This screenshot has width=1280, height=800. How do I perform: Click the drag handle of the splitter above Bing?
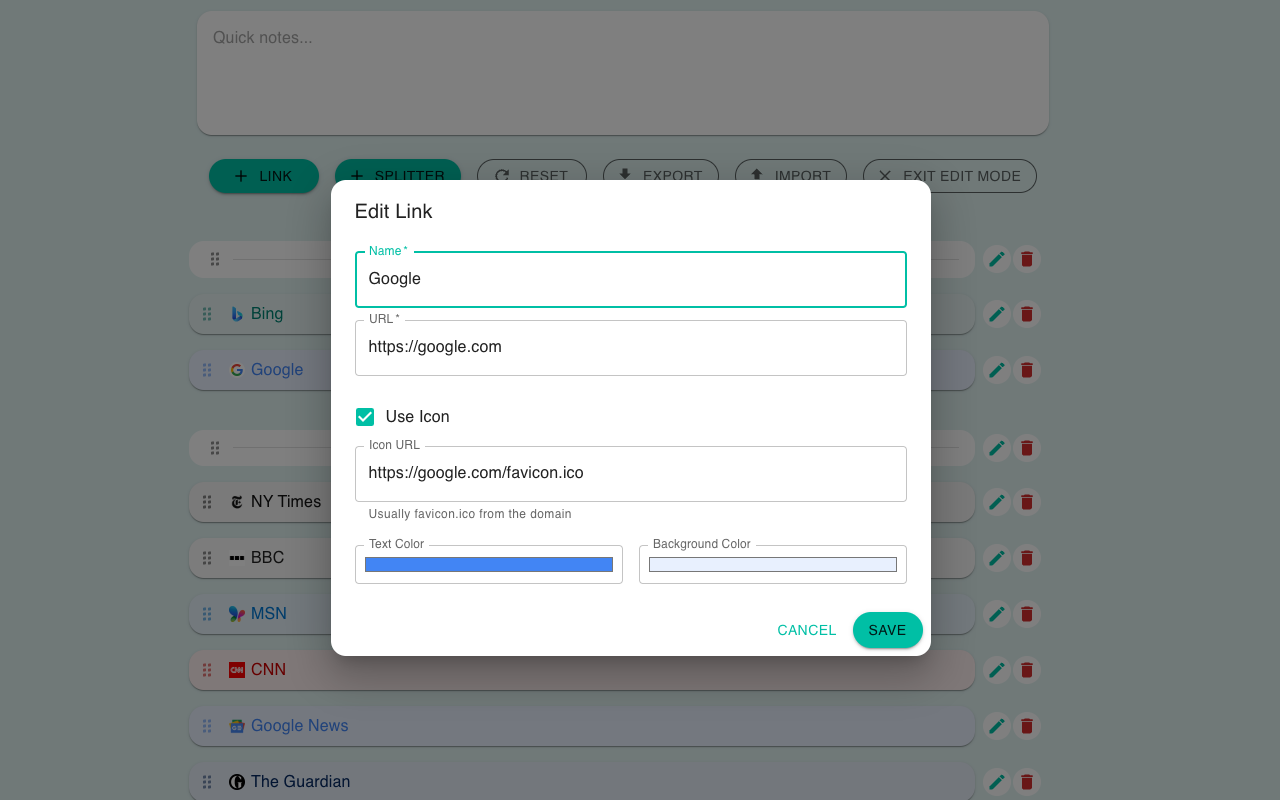(215, 260)
